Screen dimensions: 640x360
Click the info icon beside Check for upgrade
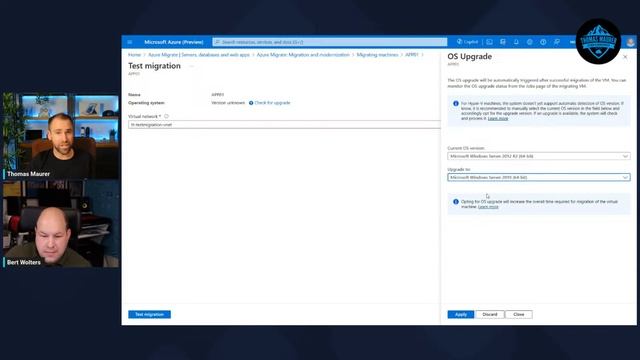click(251, 103)
